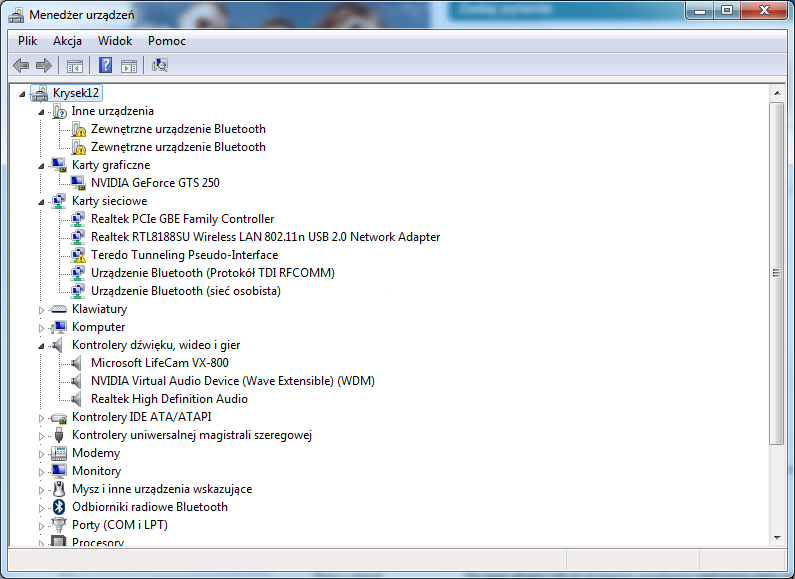Select Realtek PCIe GBE Family Controller
795x579 pixels.
(x=183, y=219)
